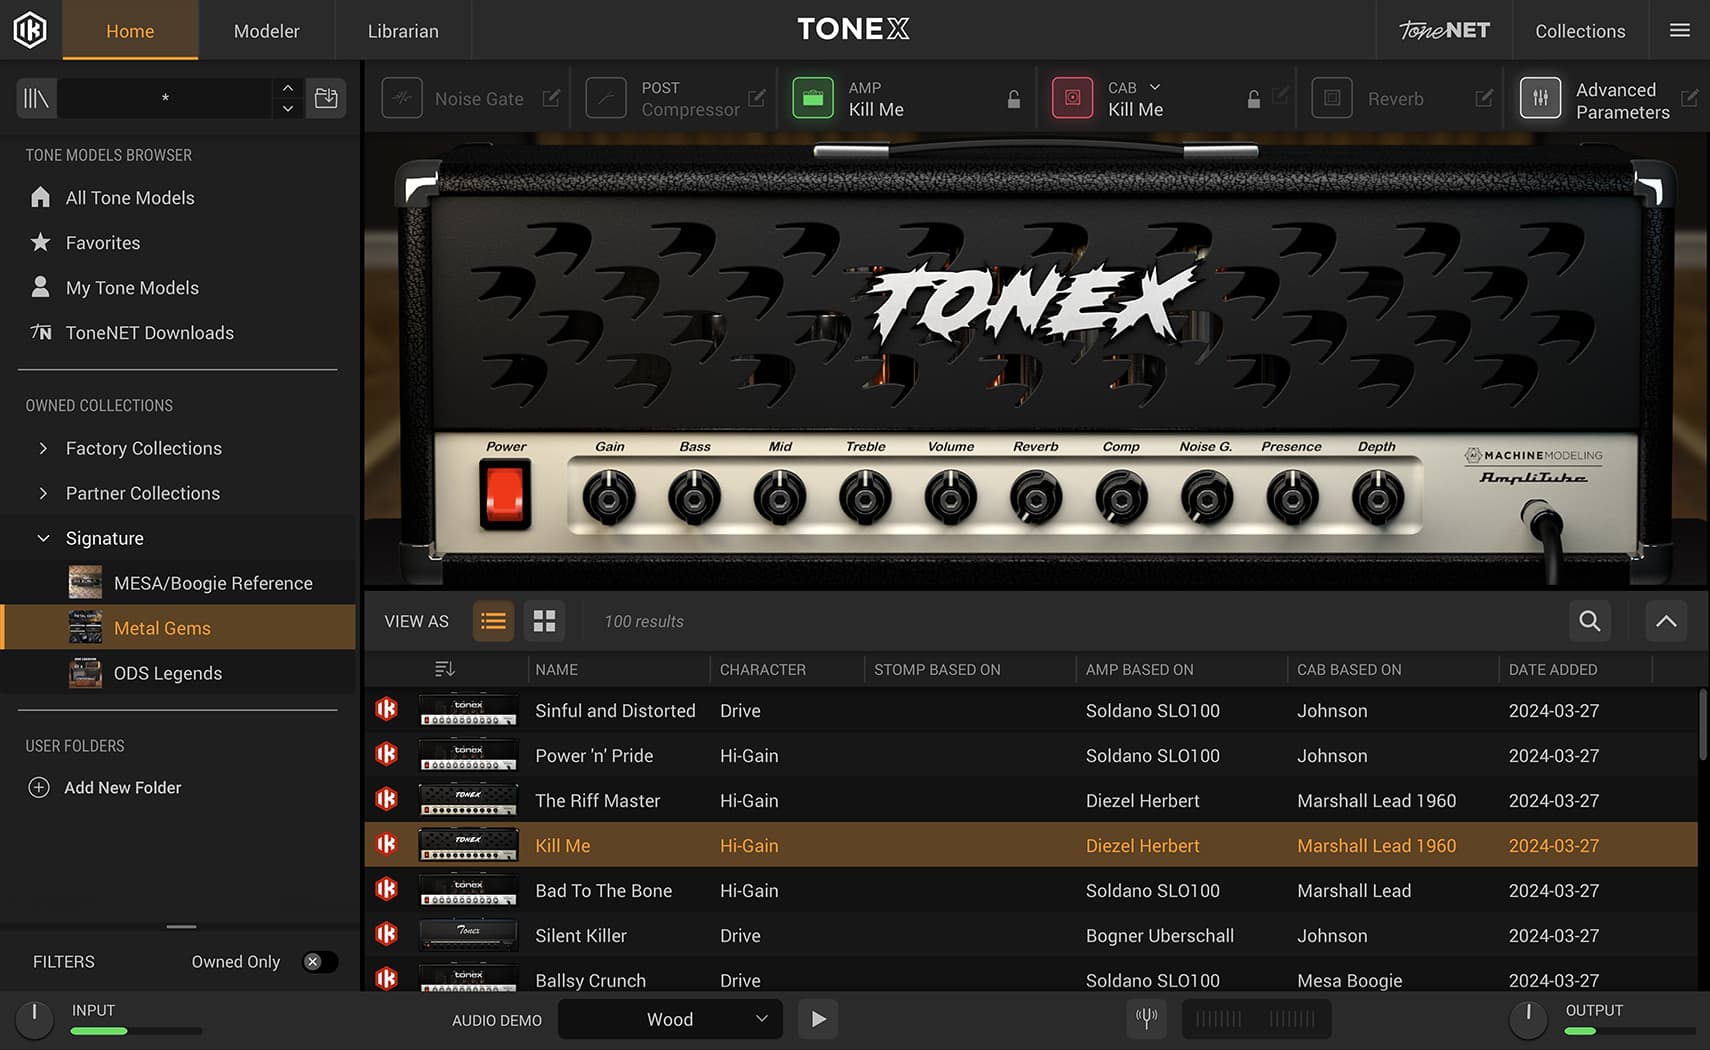Select the Silent Killer tone model
The image size is (1710, 1050).
coord(580,935)
